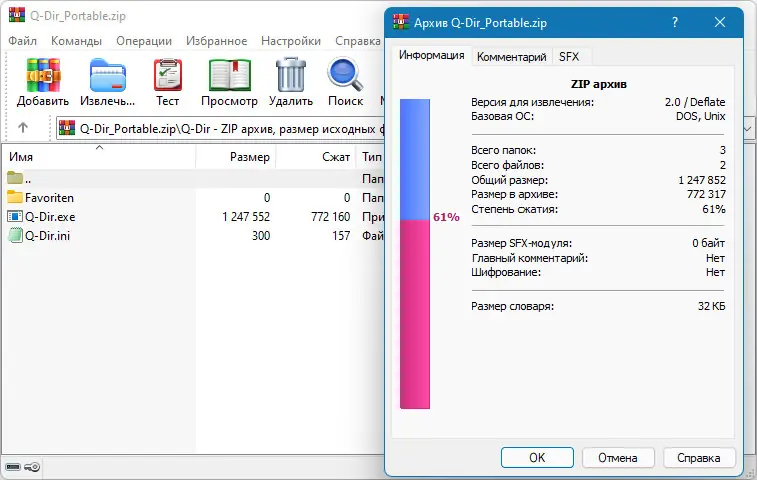Click the ZIP архив heading
Screen dimensions: 757x480
pyautogui.click(x=599, y=84)
